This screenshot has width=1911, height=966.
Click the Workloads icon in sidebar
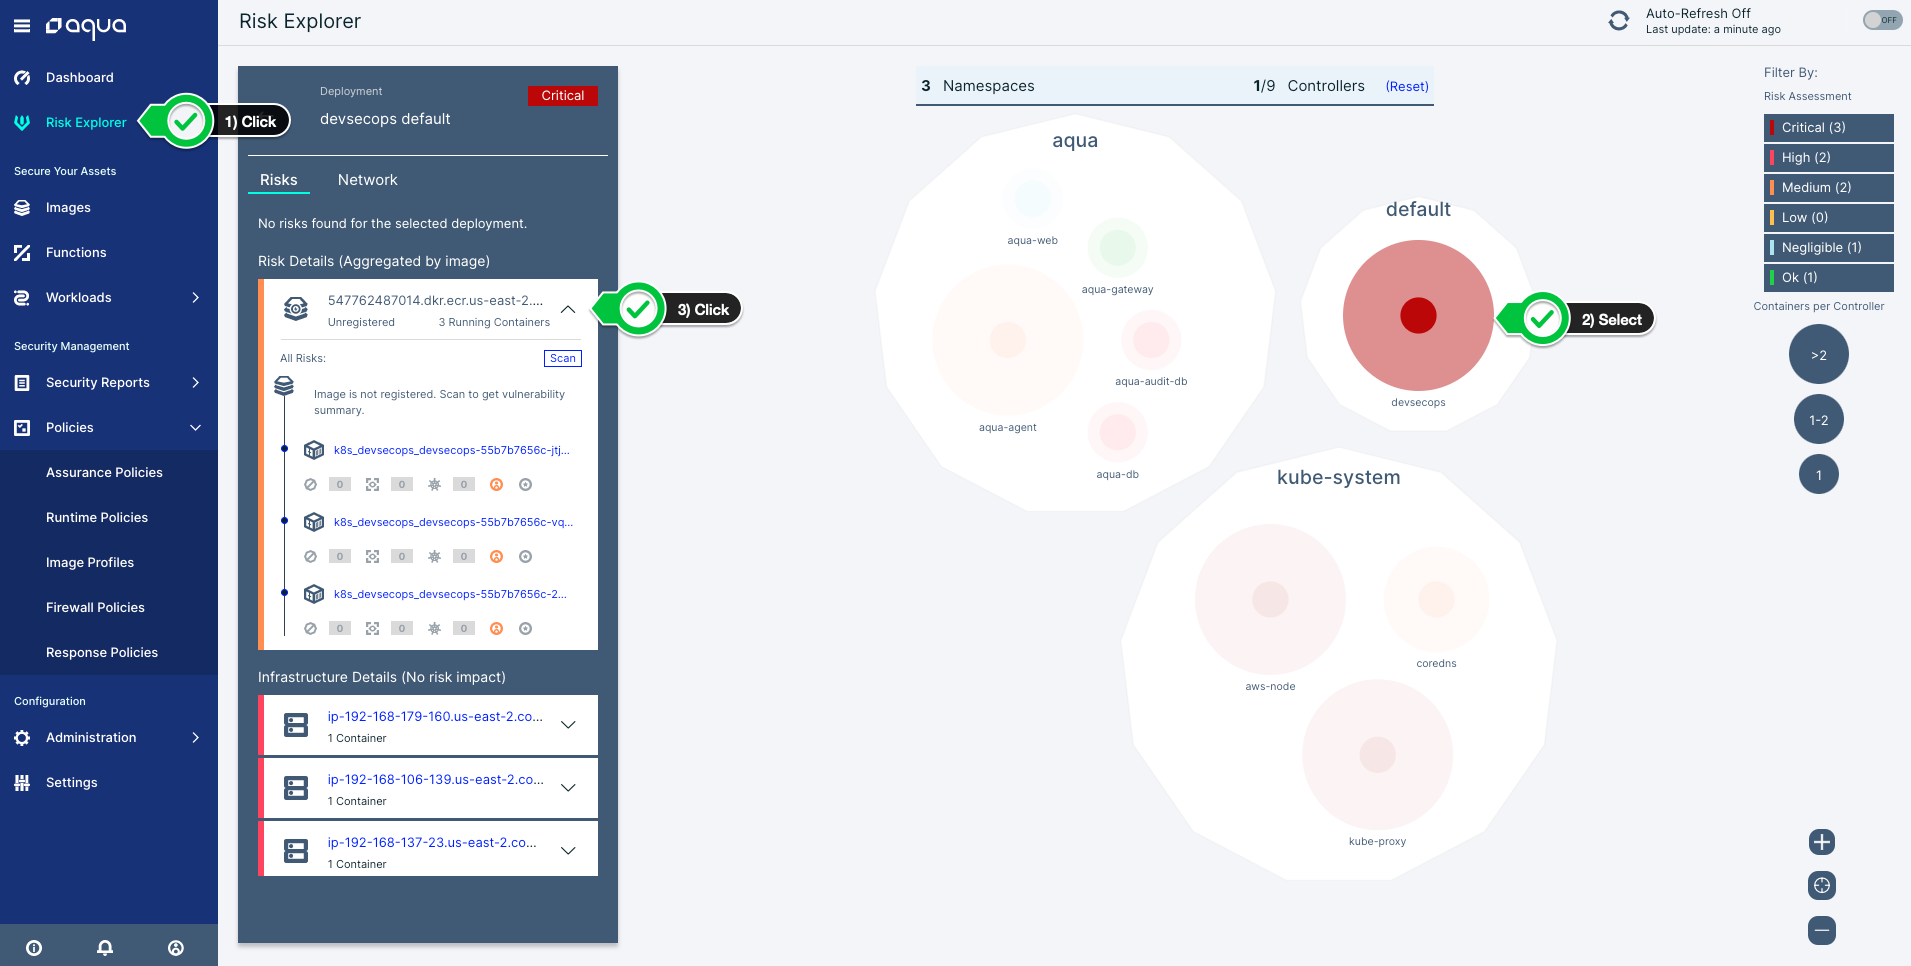click(x=22, y=297)
